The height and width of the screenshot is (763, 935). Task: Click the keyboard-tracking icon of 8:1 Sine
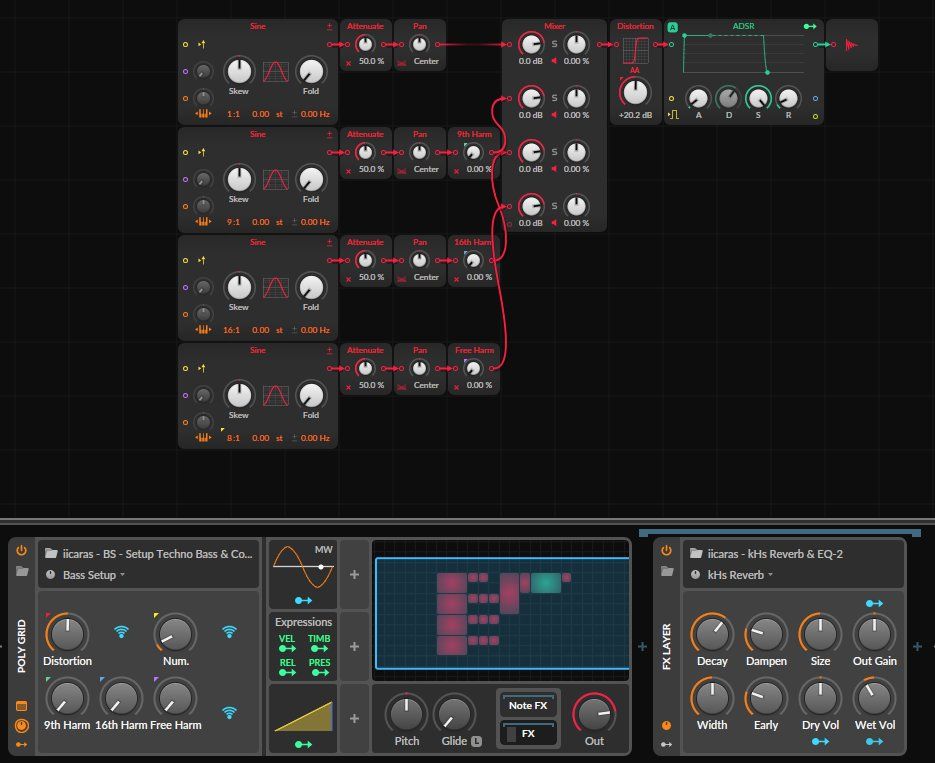click(x=203, y=438)
